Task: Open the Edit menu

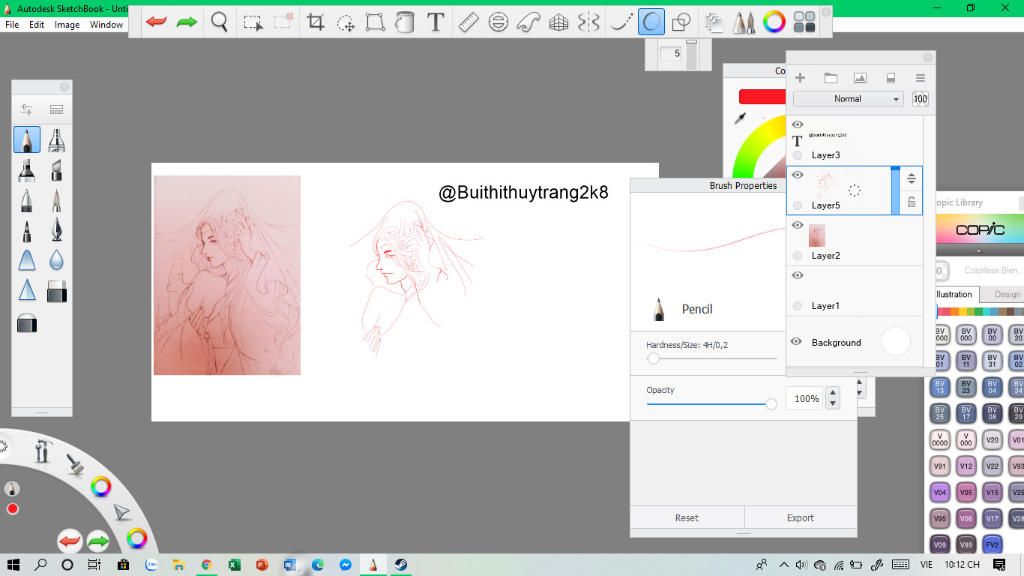Action: click(37, 25)
